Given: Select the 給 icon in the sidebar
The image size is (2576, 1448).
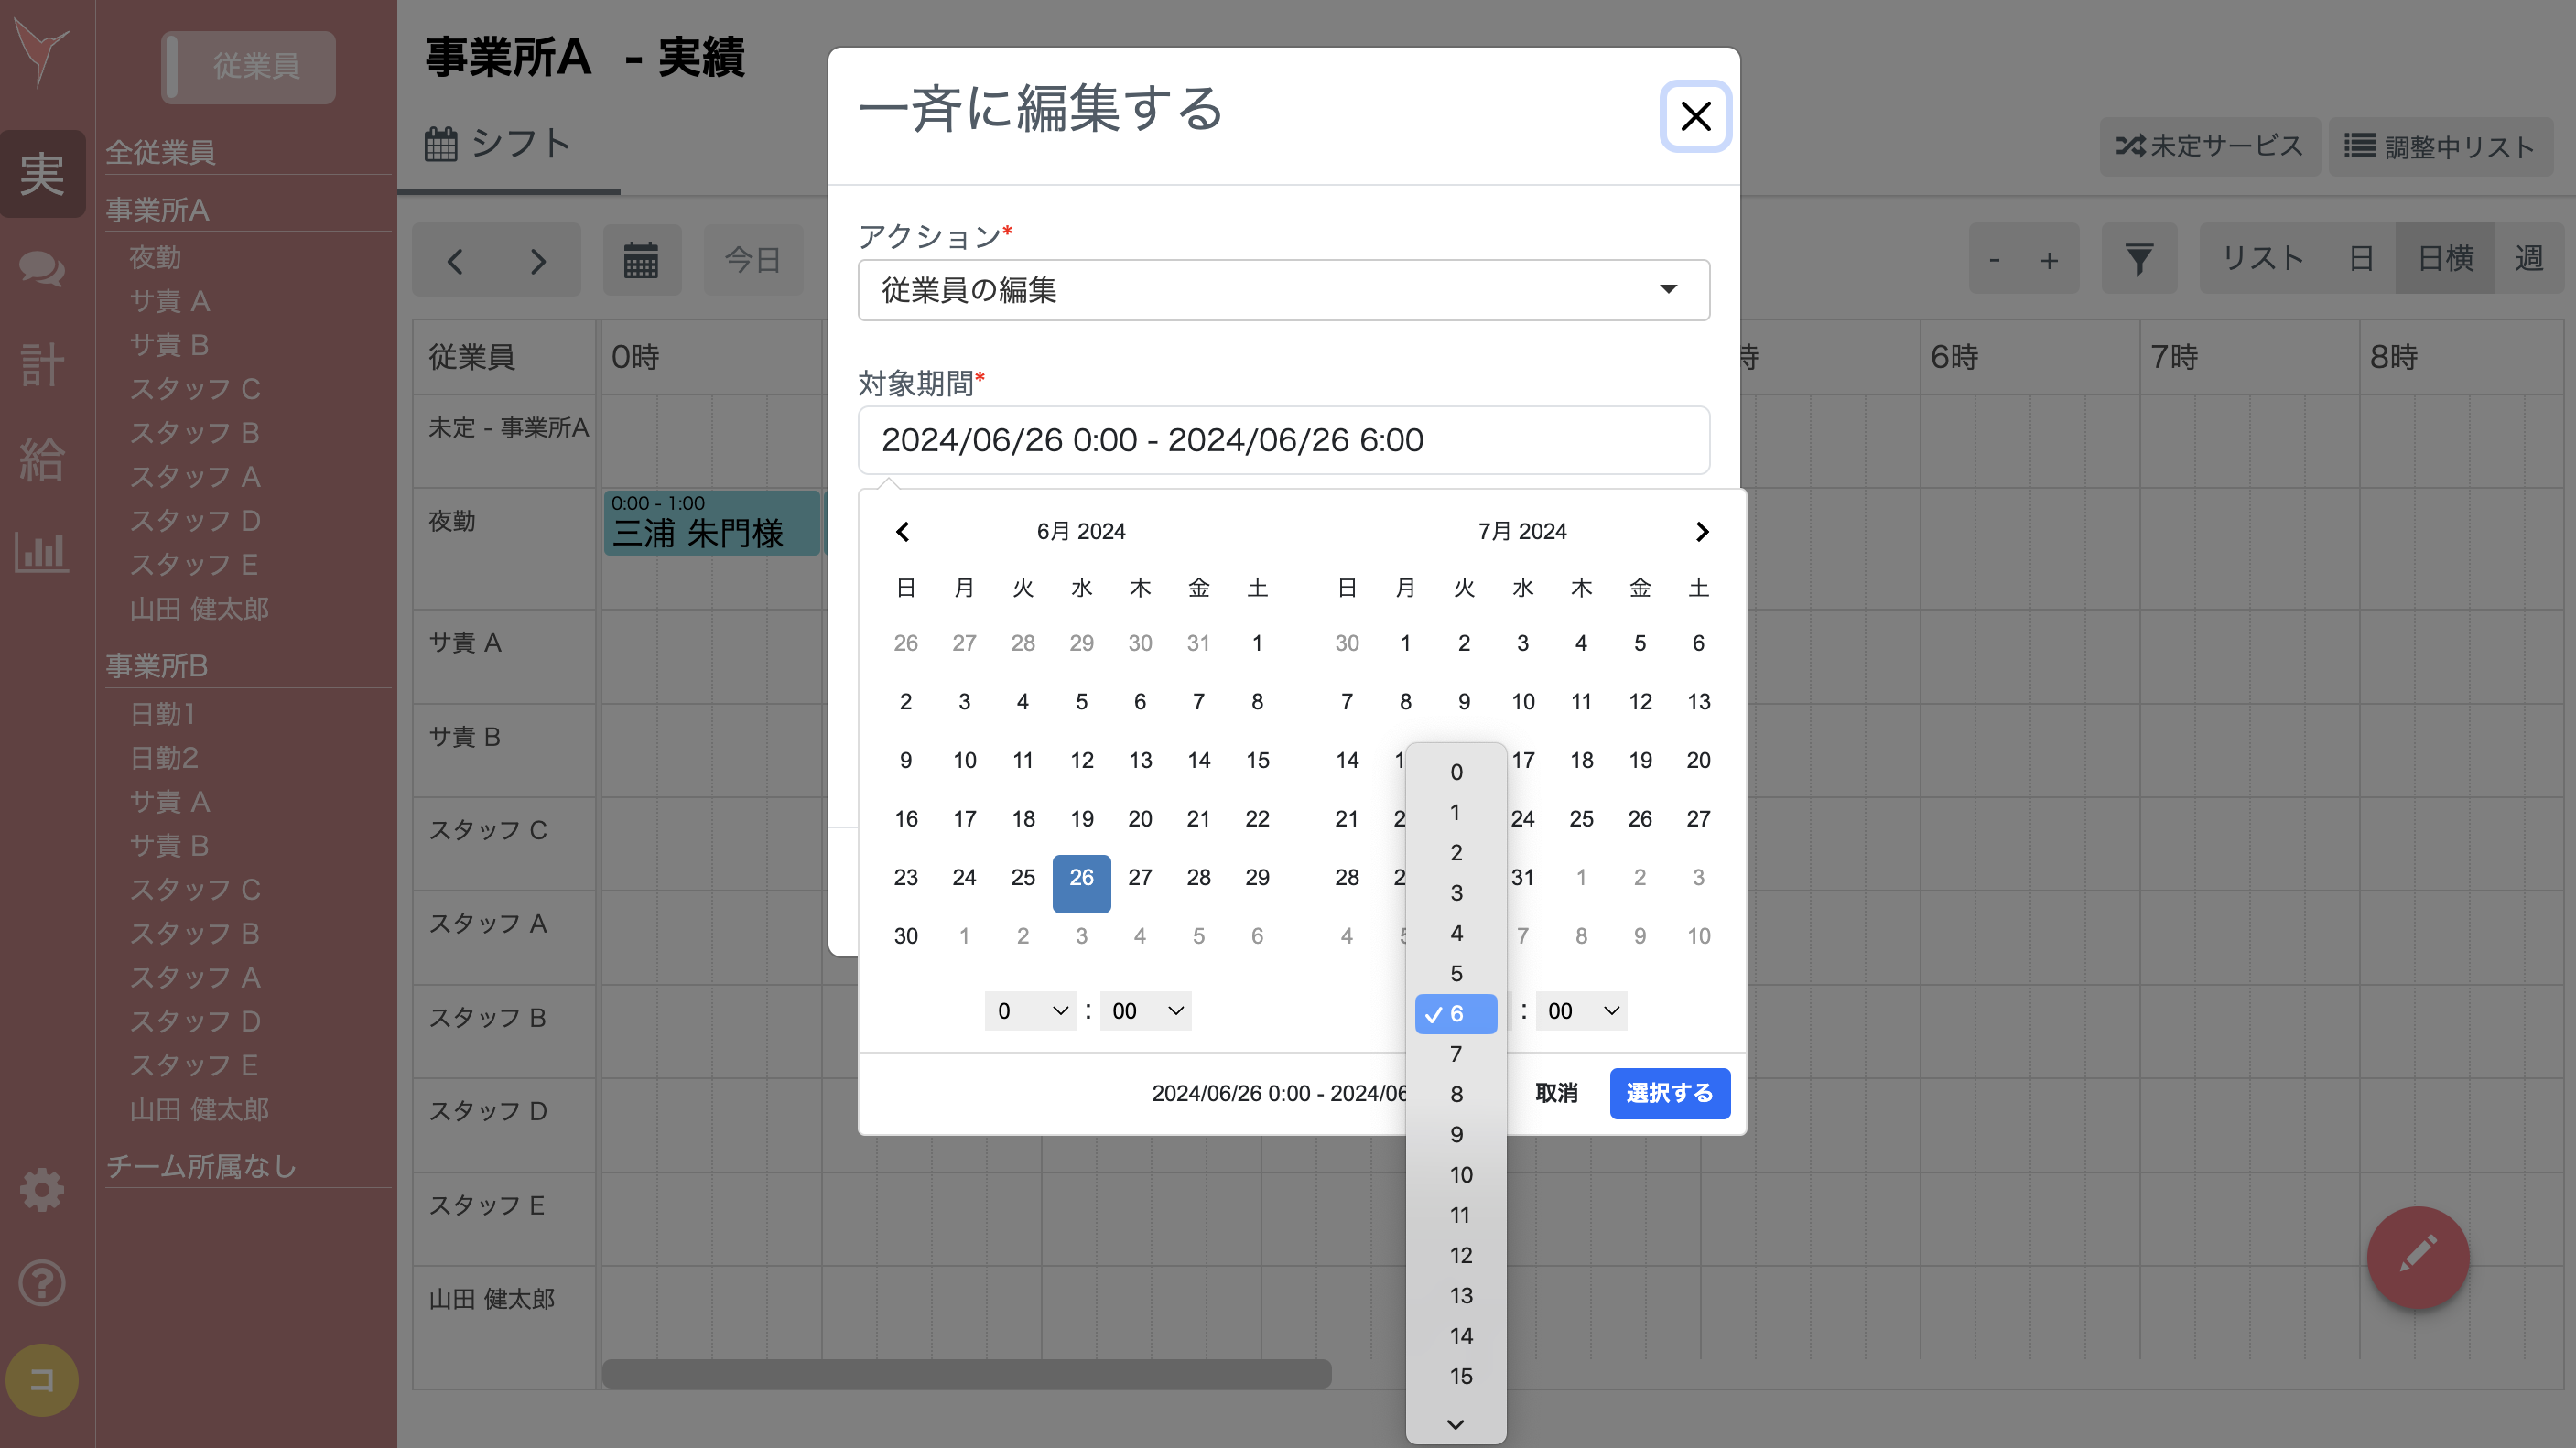Looking at the screenshot, I should pyautogui.click(x=41, y=459).
